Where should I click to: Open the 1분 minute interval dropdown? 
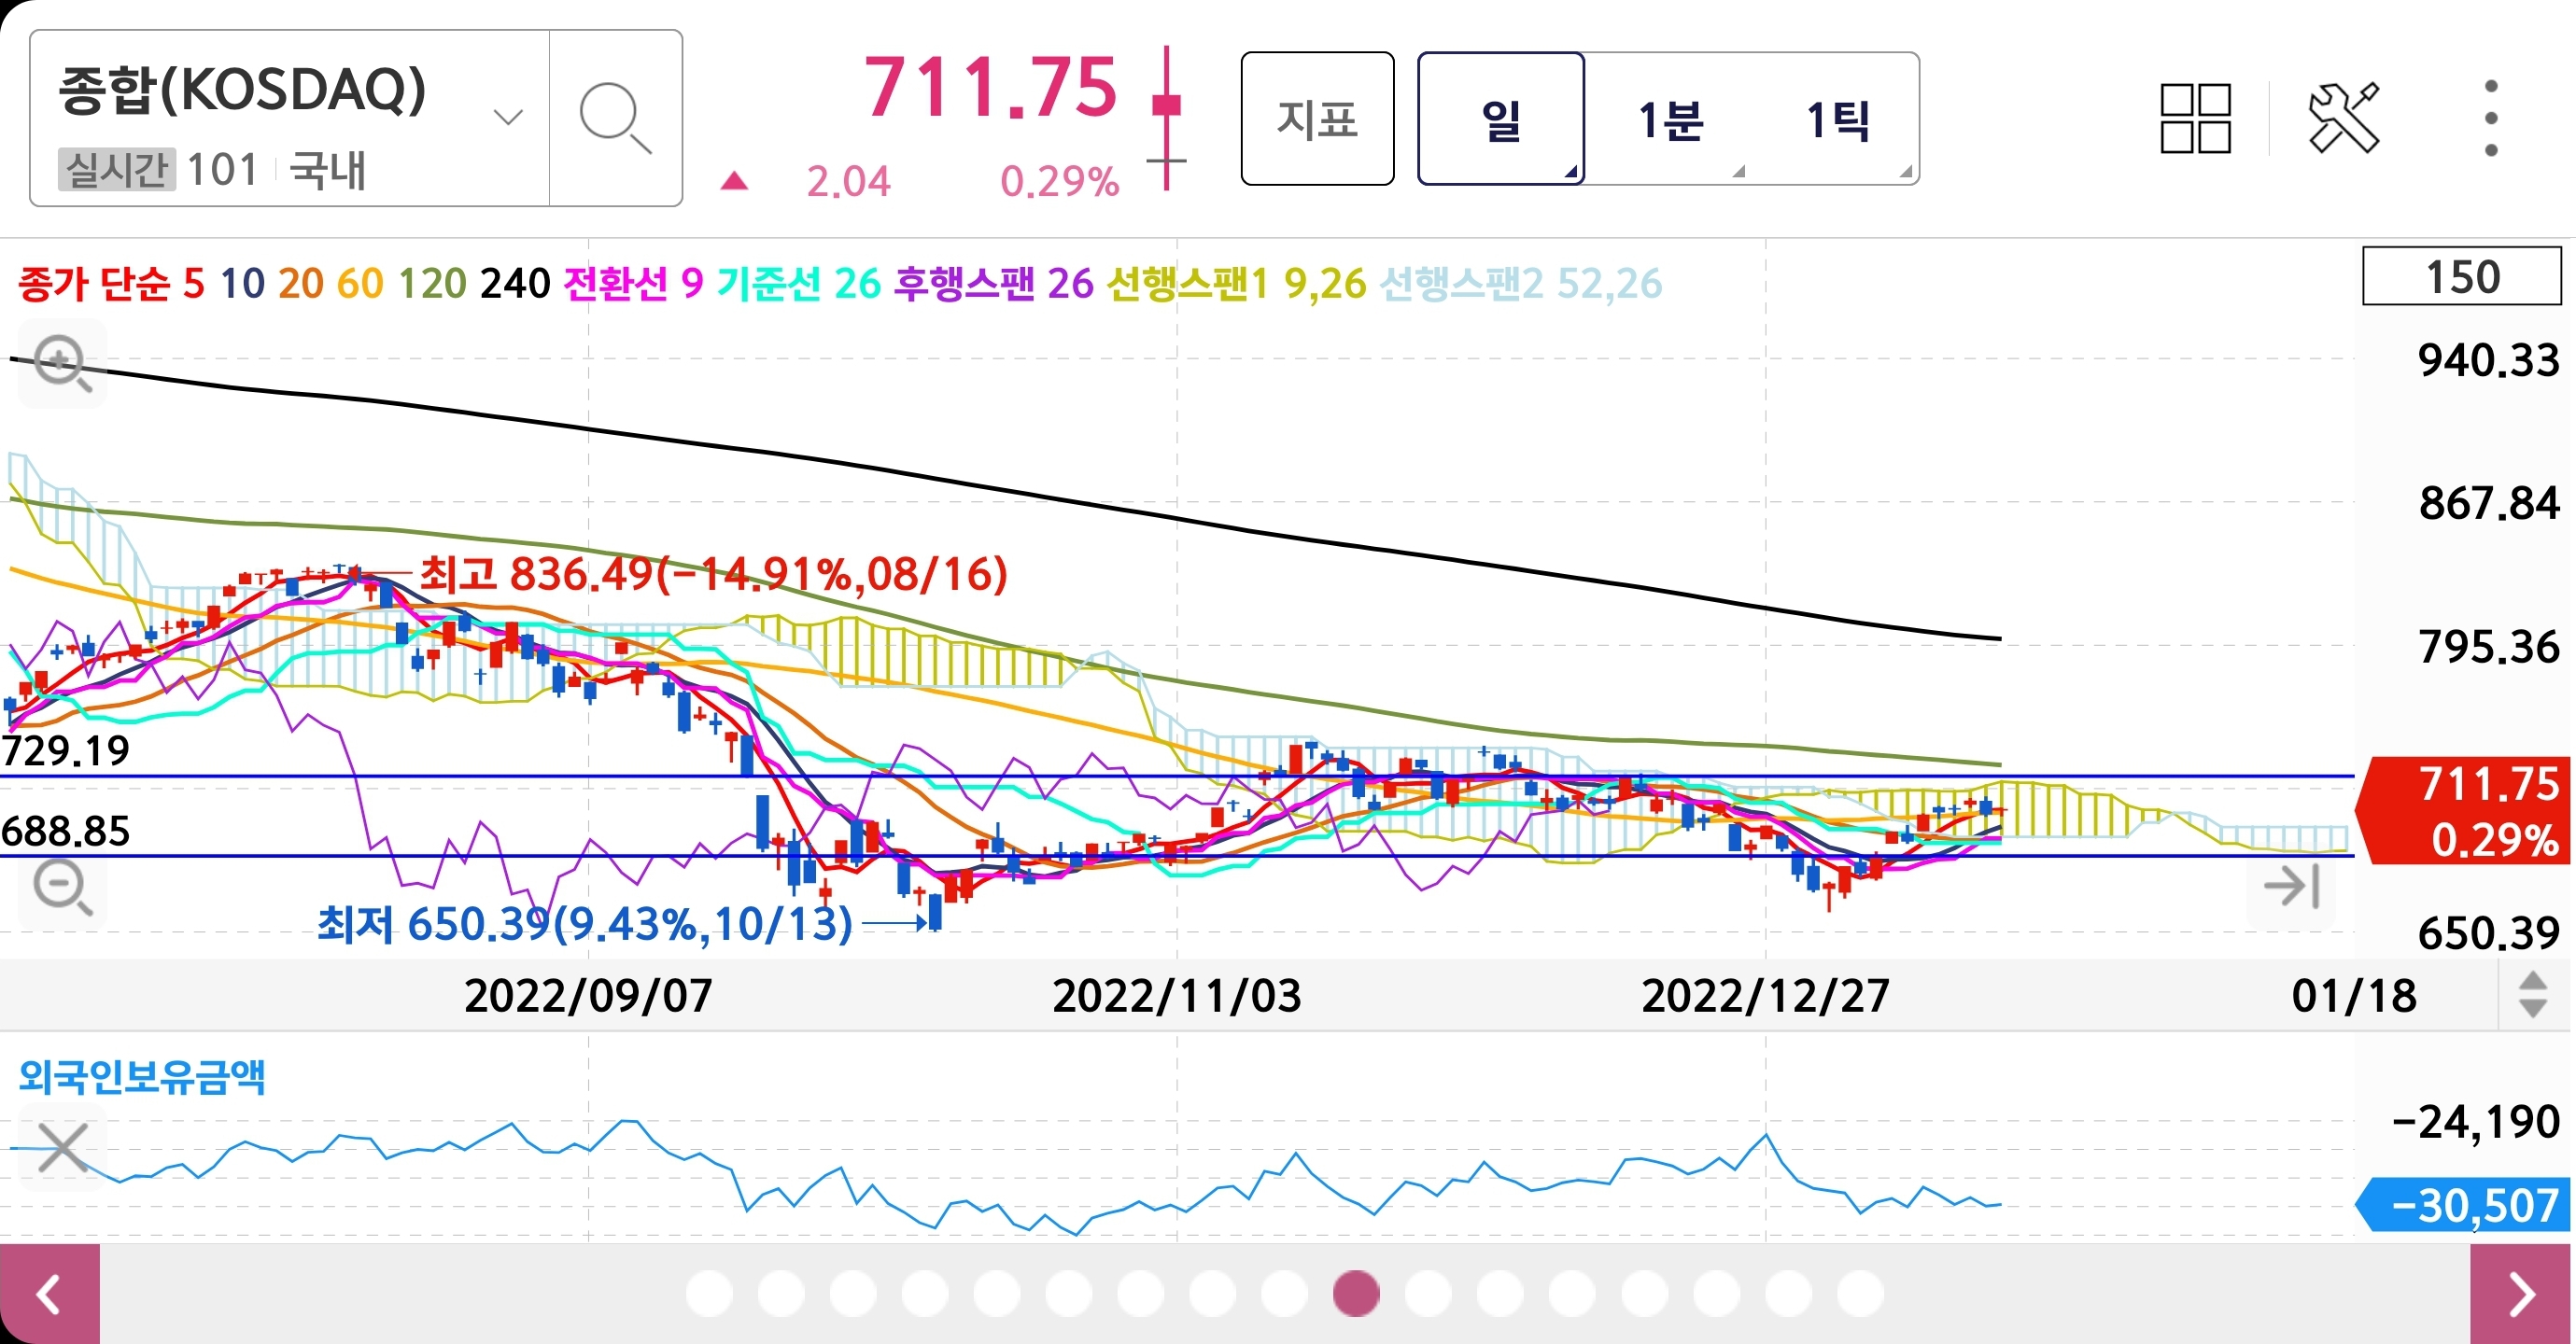click(1671, 119)
